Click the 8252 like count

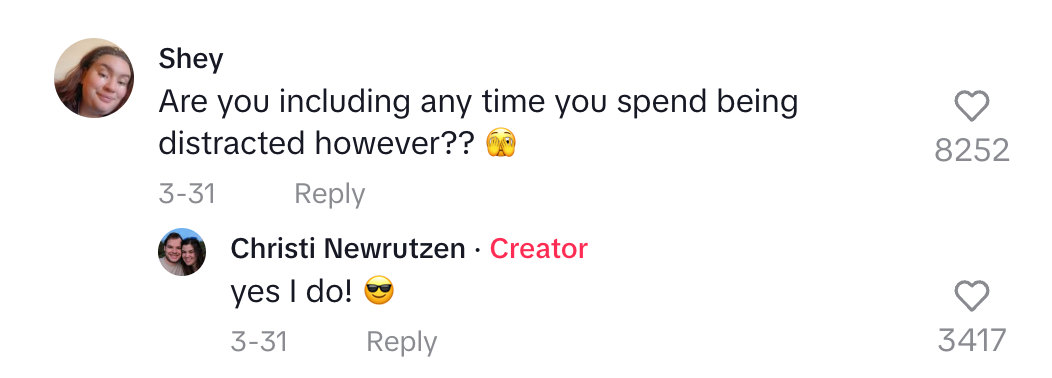tap(971, 151)
